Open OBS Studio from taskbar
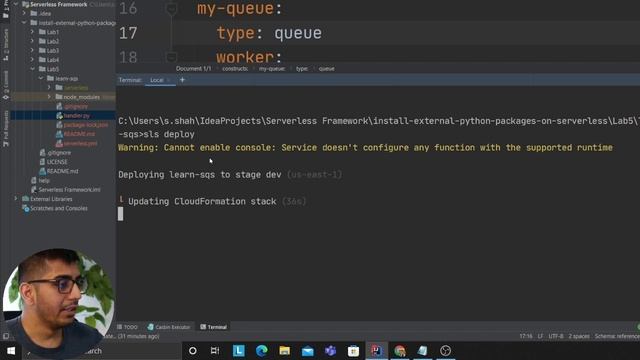This screenshot has width=640, height=360. 445,351
